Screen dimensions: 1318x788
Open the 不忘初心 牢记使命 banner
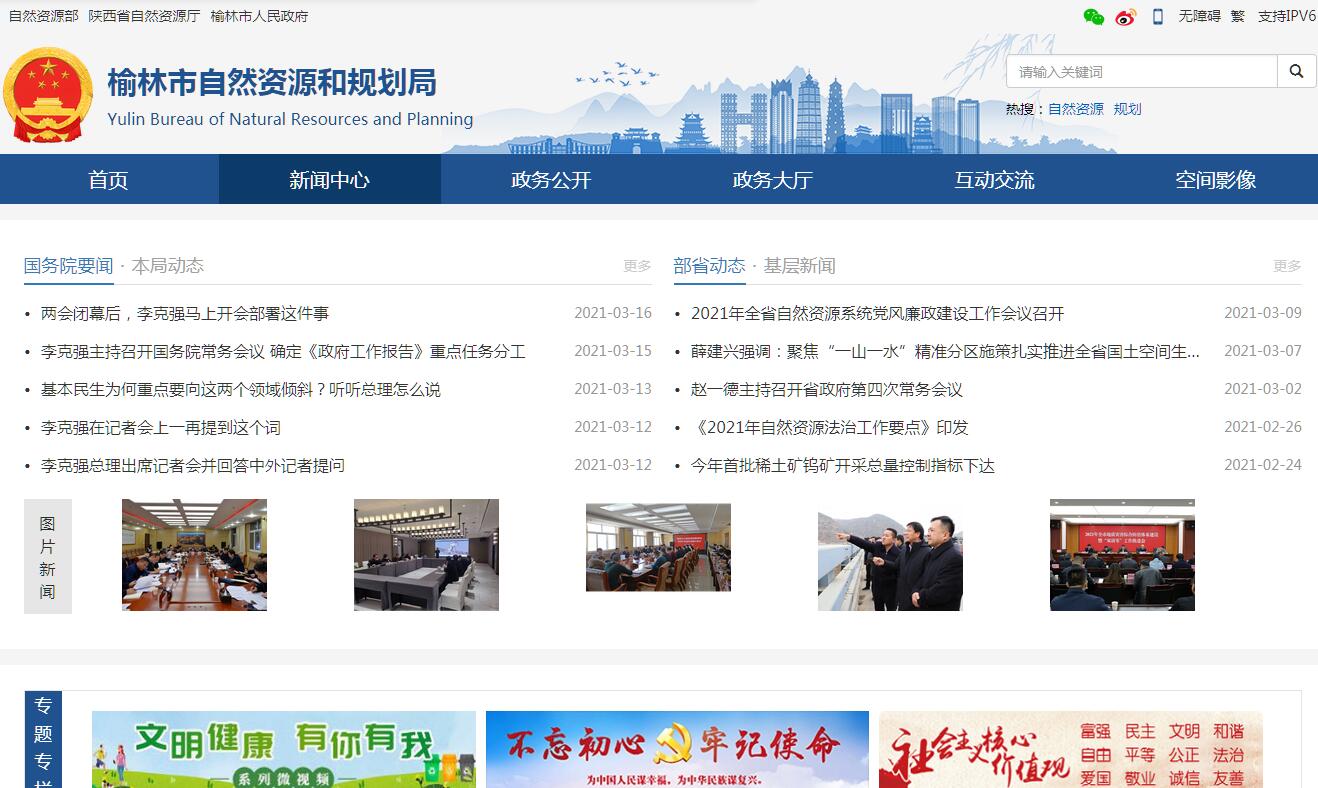[677, 749]
